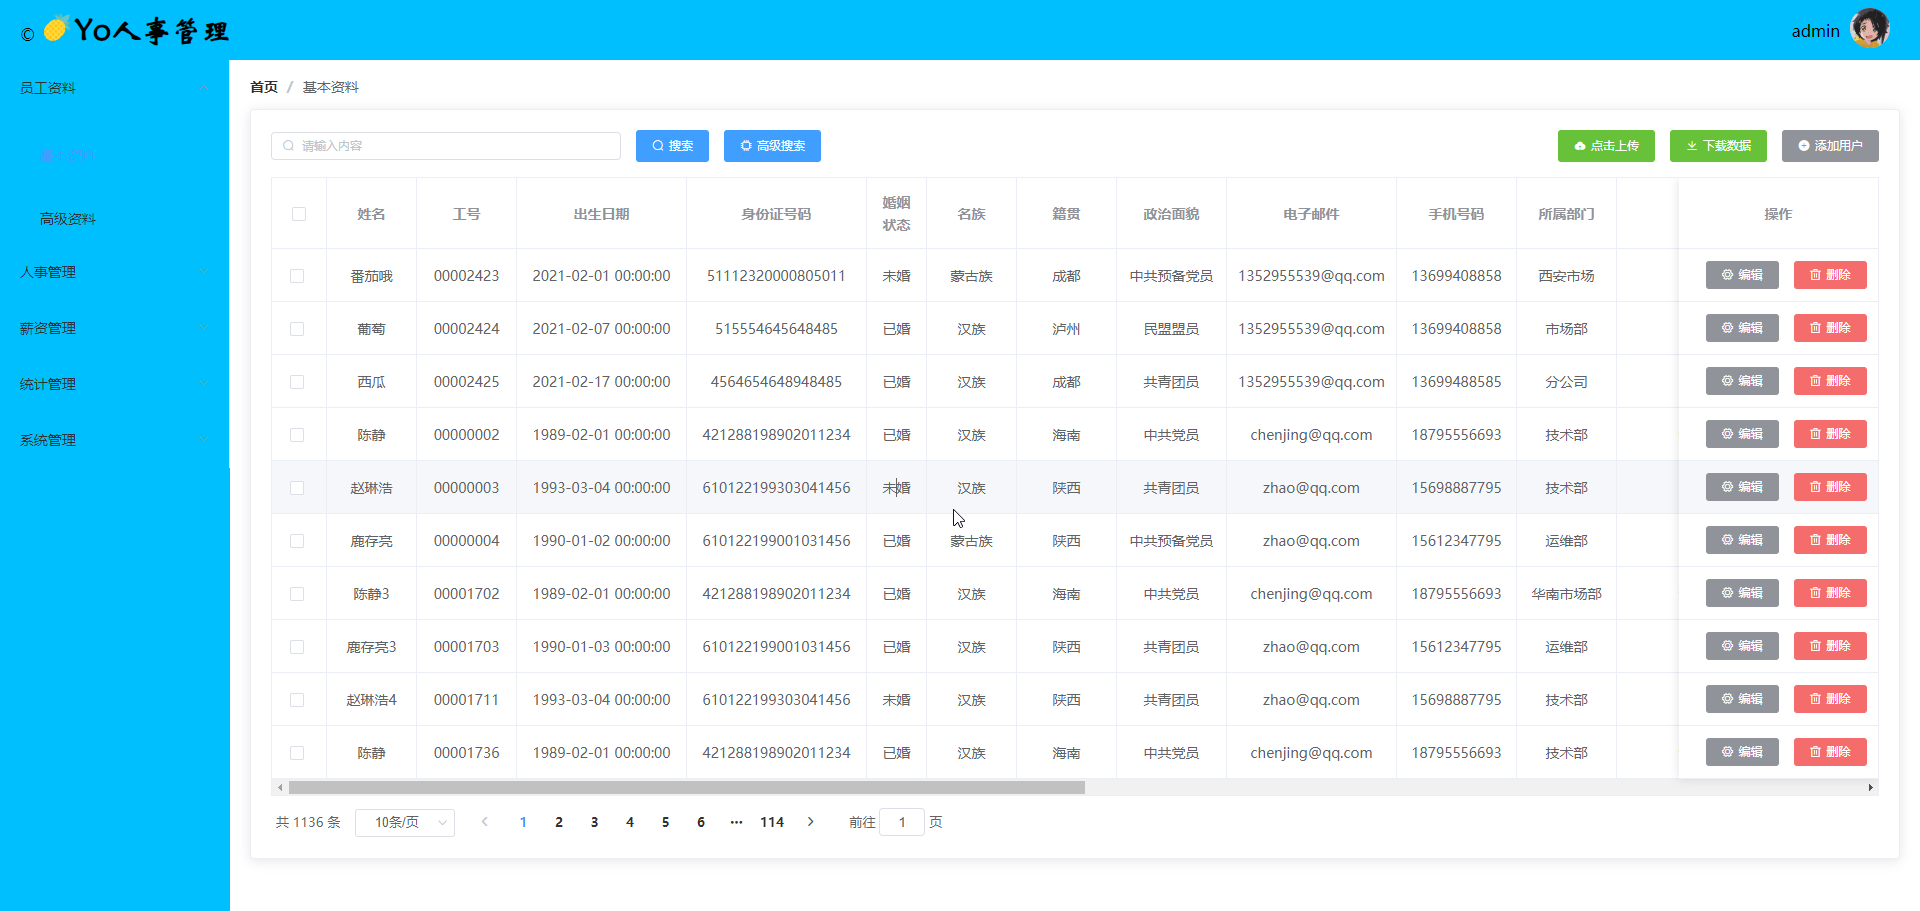Viewport: 1920px width, 911px height.
Task: Select checkbox for 赵琳浩 row
Action: (297, 488)
